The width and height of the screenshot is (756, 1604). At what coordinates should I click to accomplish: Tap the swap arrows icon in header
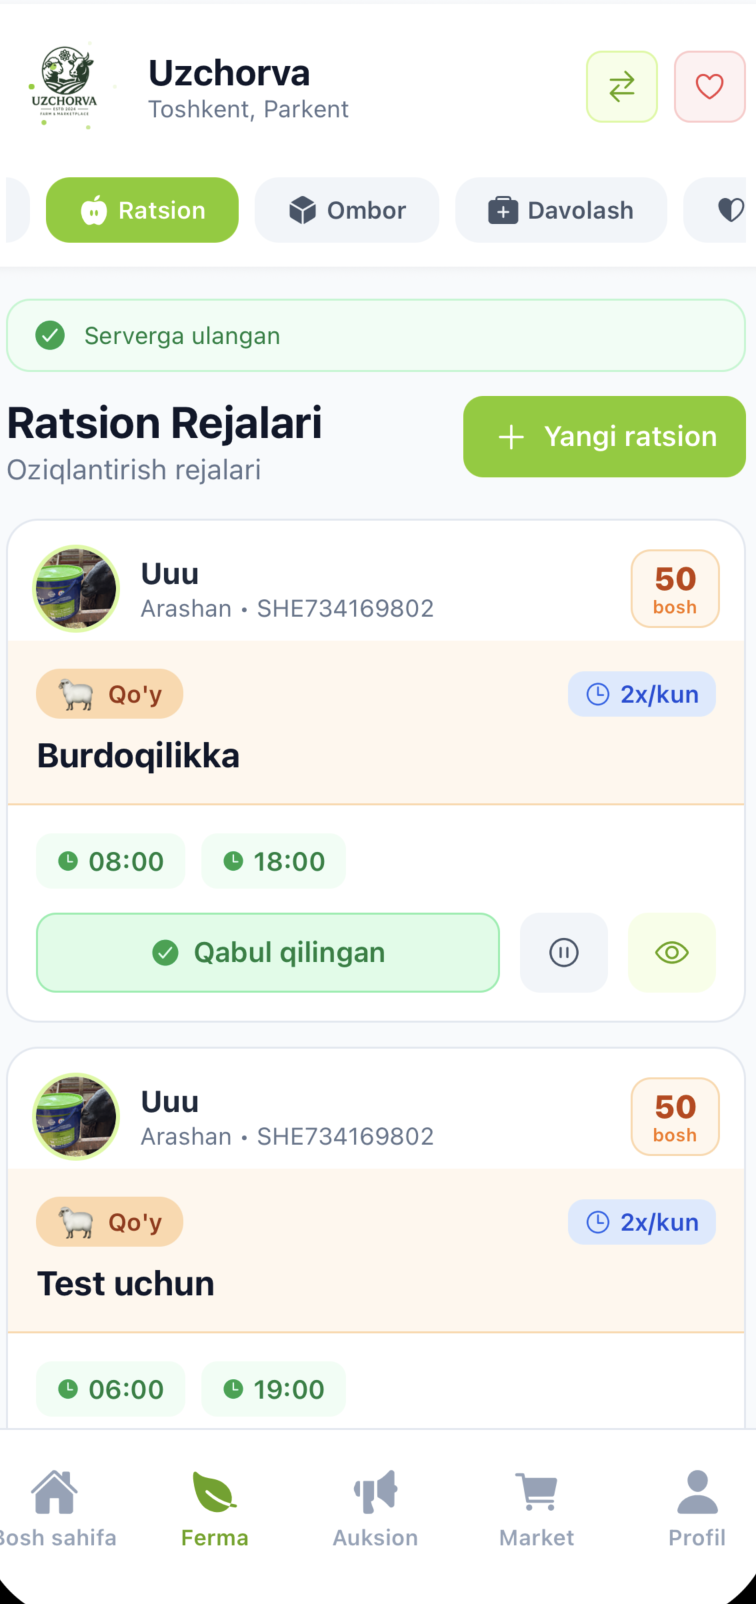pyautogui.click(x=621, y=87)
